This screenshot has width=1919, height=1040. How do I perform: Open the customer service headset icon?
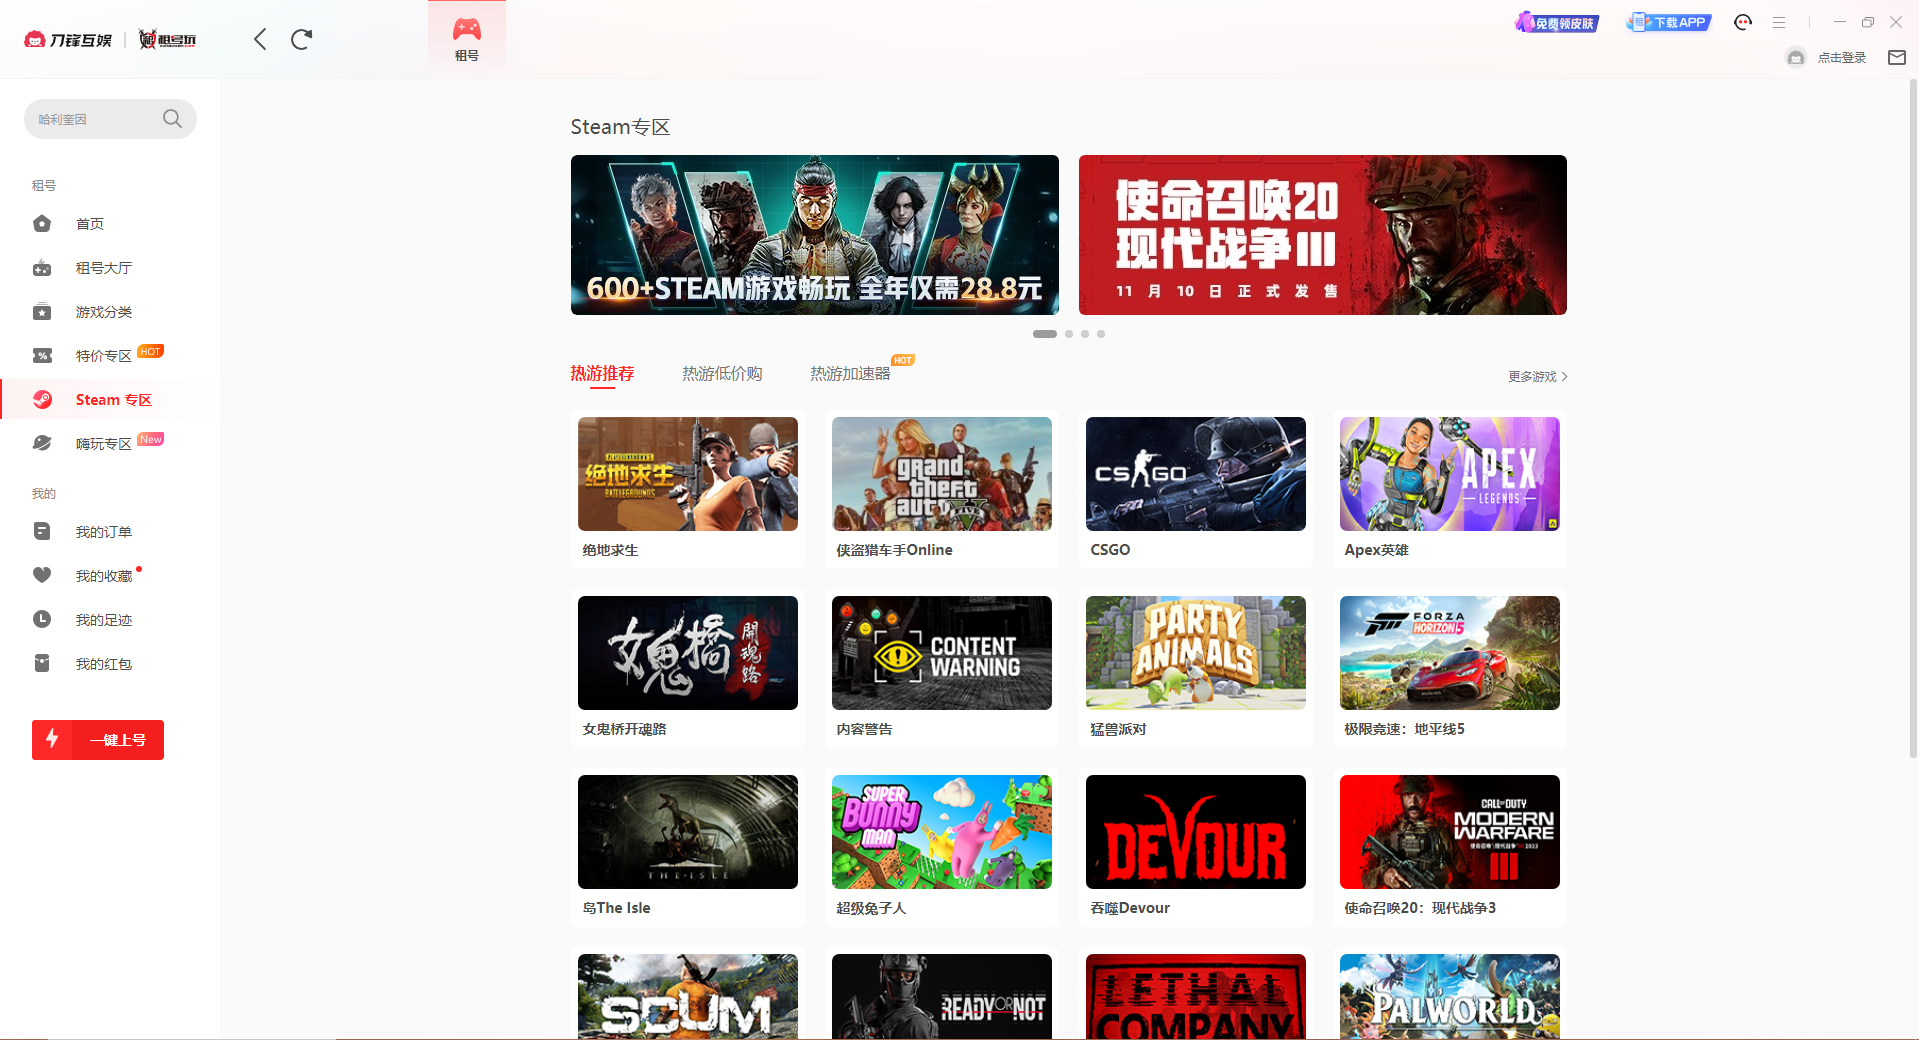[x=1743, y=22]
